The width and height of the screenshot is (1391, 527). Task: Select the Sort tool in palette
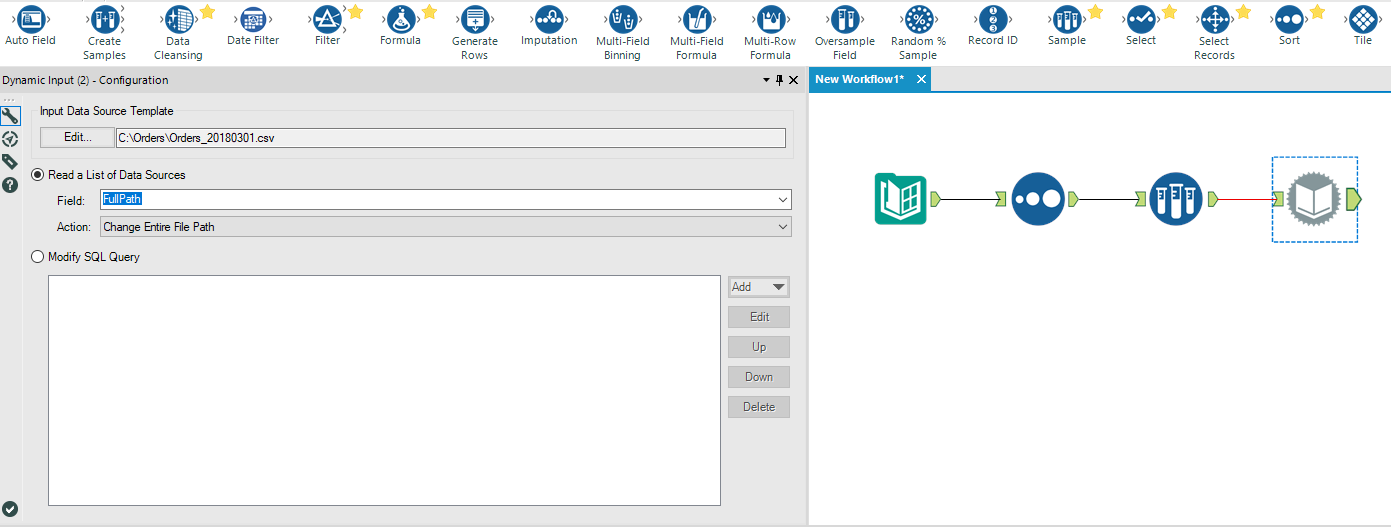point(1289,26)
